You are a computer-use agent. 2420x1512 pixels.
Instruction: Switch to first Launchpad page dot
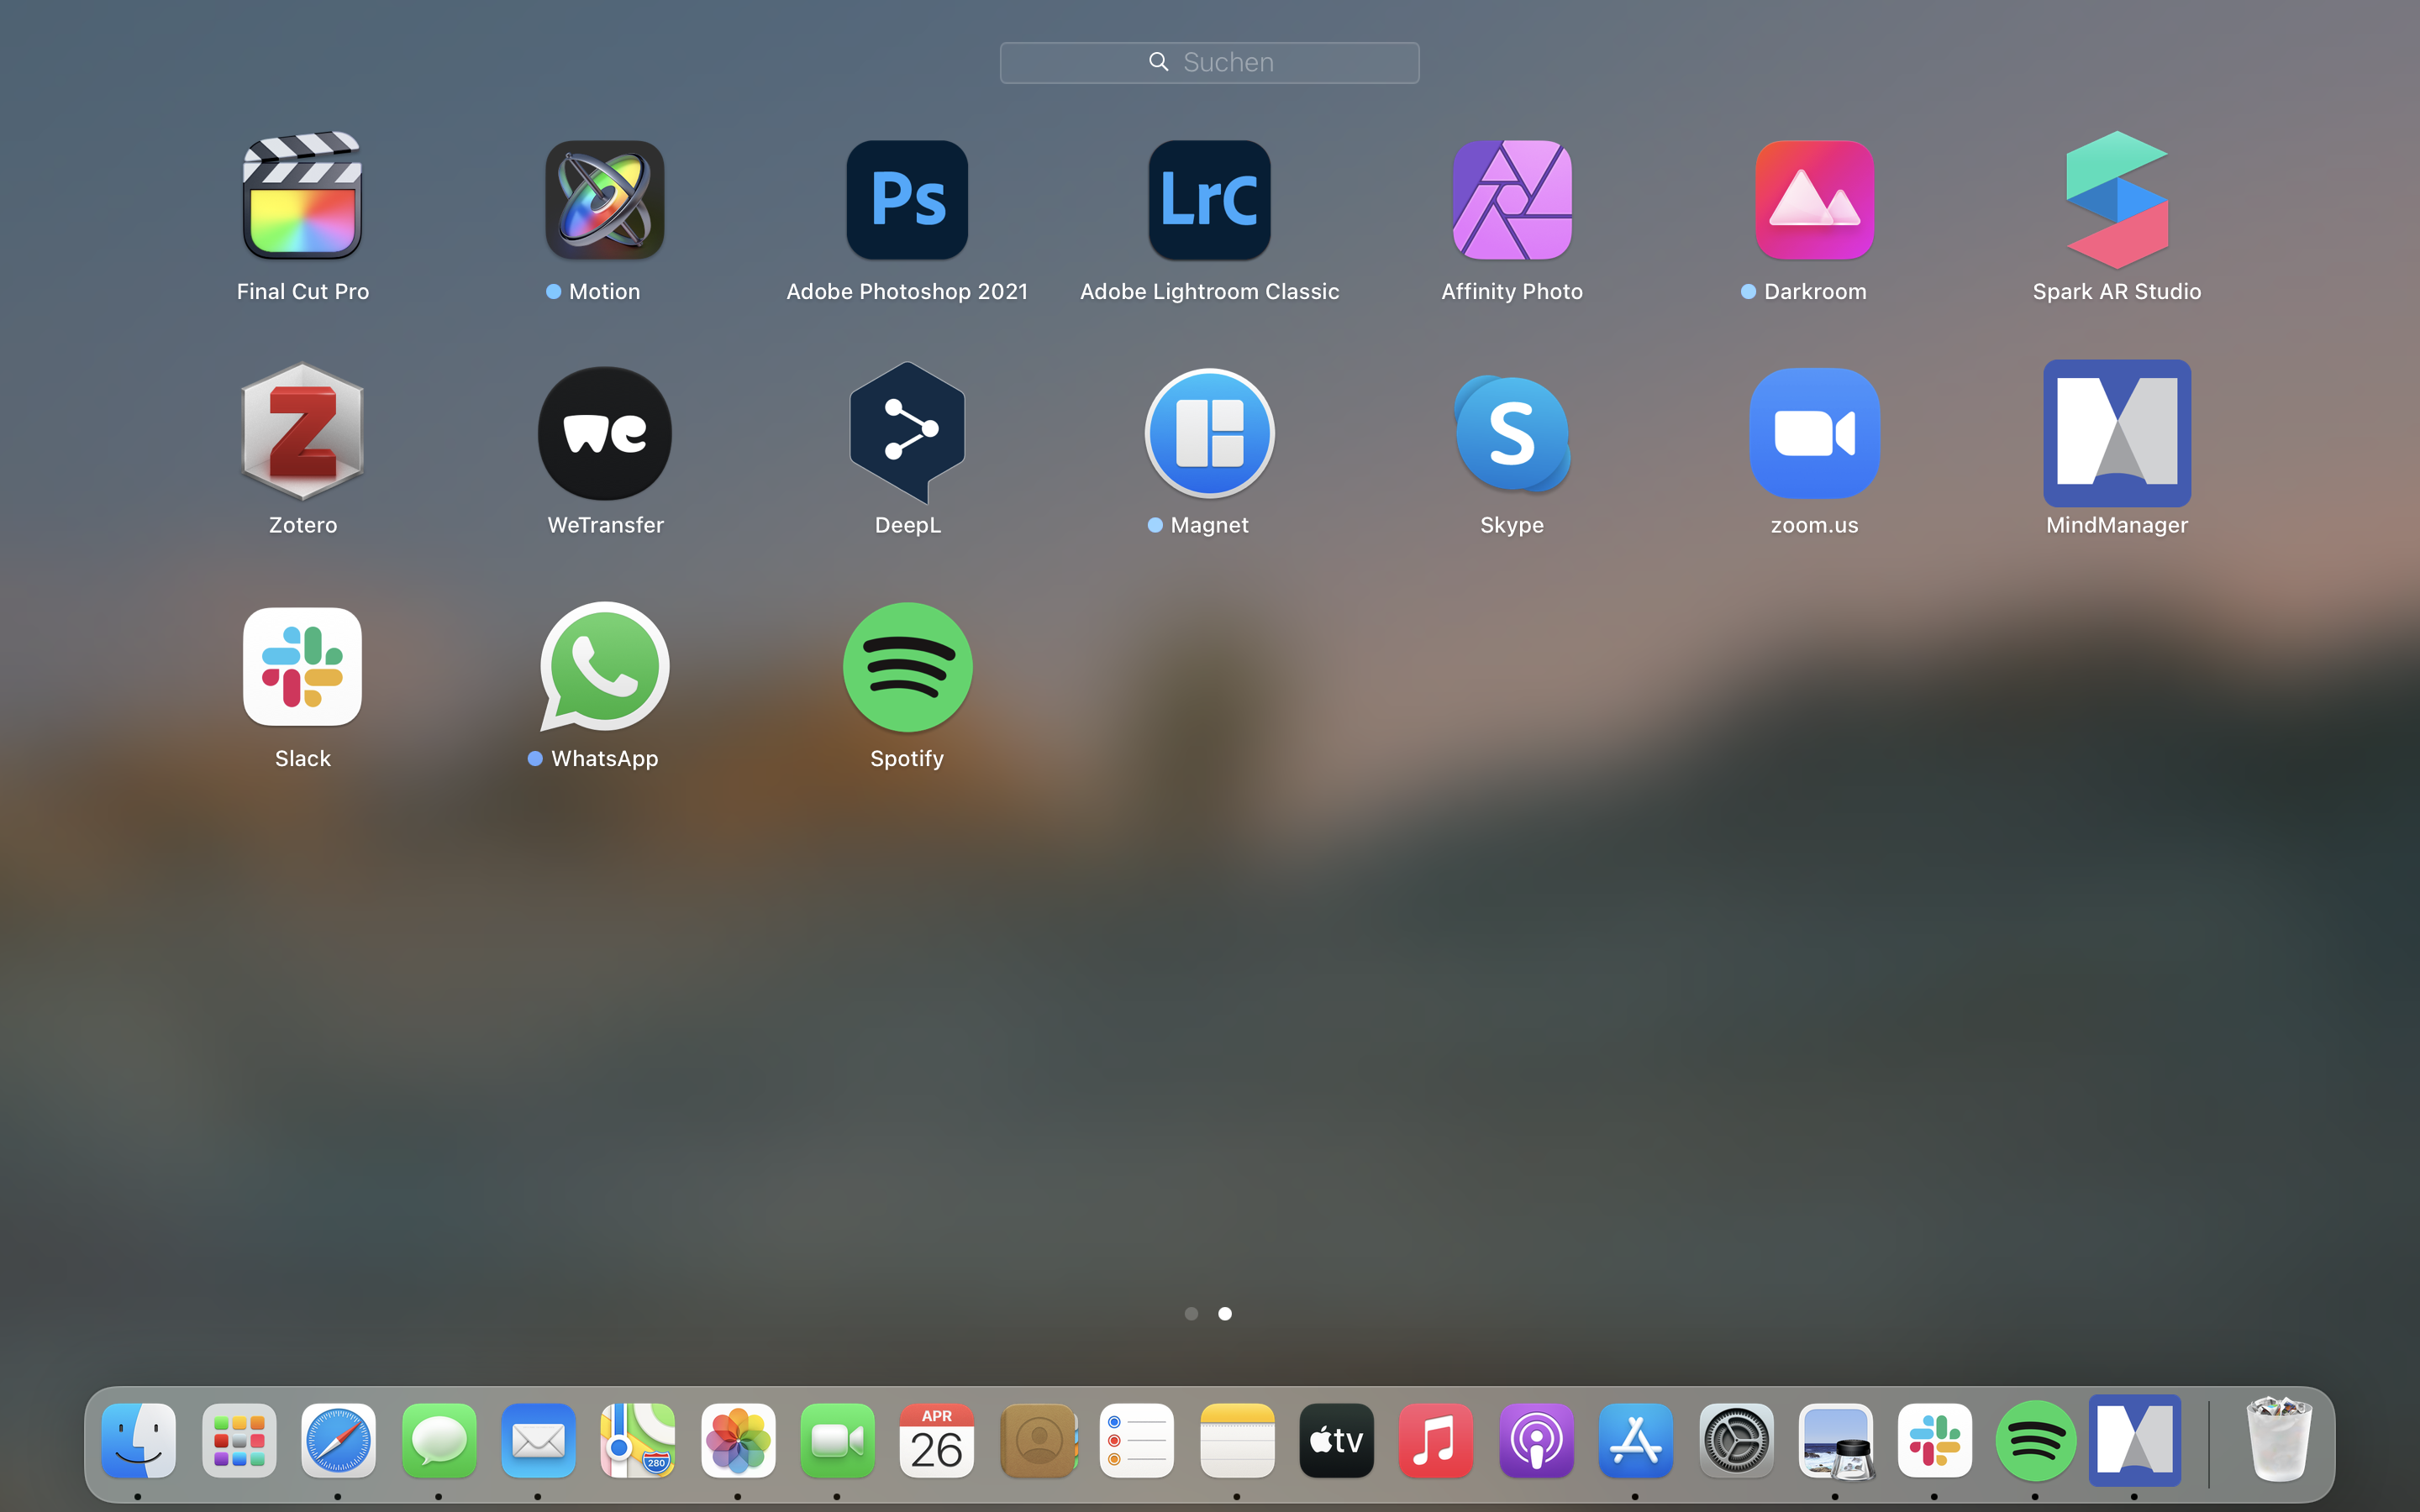pyautogui.click(x=1191, y=1313)
